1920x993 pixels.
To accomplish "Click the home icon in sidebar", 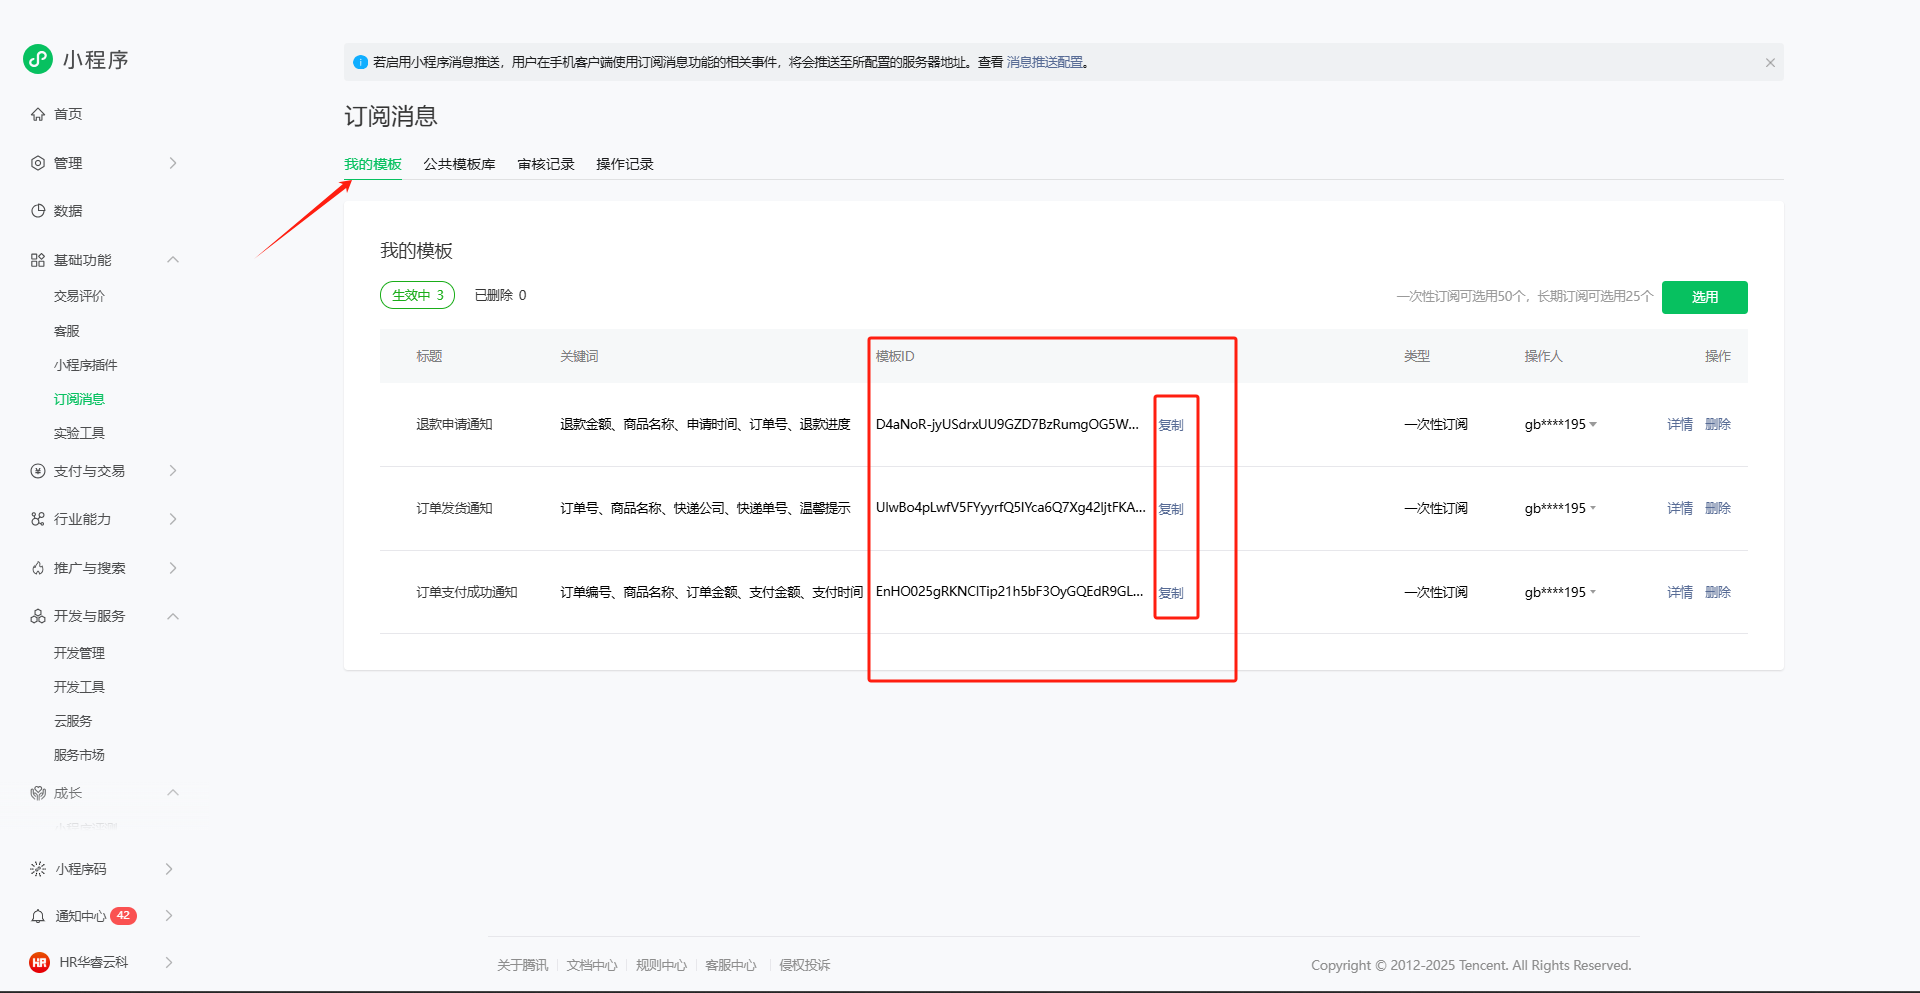I will (x=38, y=114).
